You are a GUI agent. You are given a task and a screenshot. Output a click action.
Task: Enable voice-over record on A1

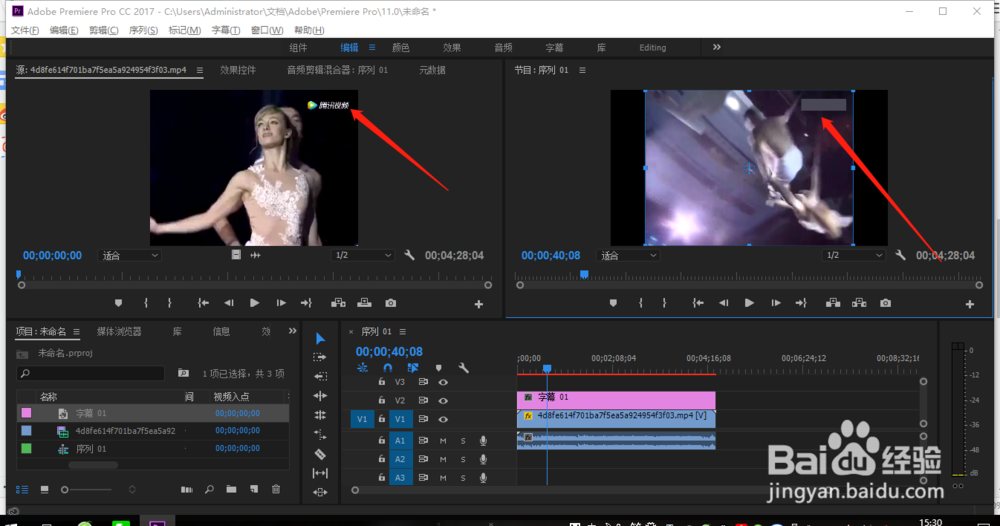pos(483,441)
